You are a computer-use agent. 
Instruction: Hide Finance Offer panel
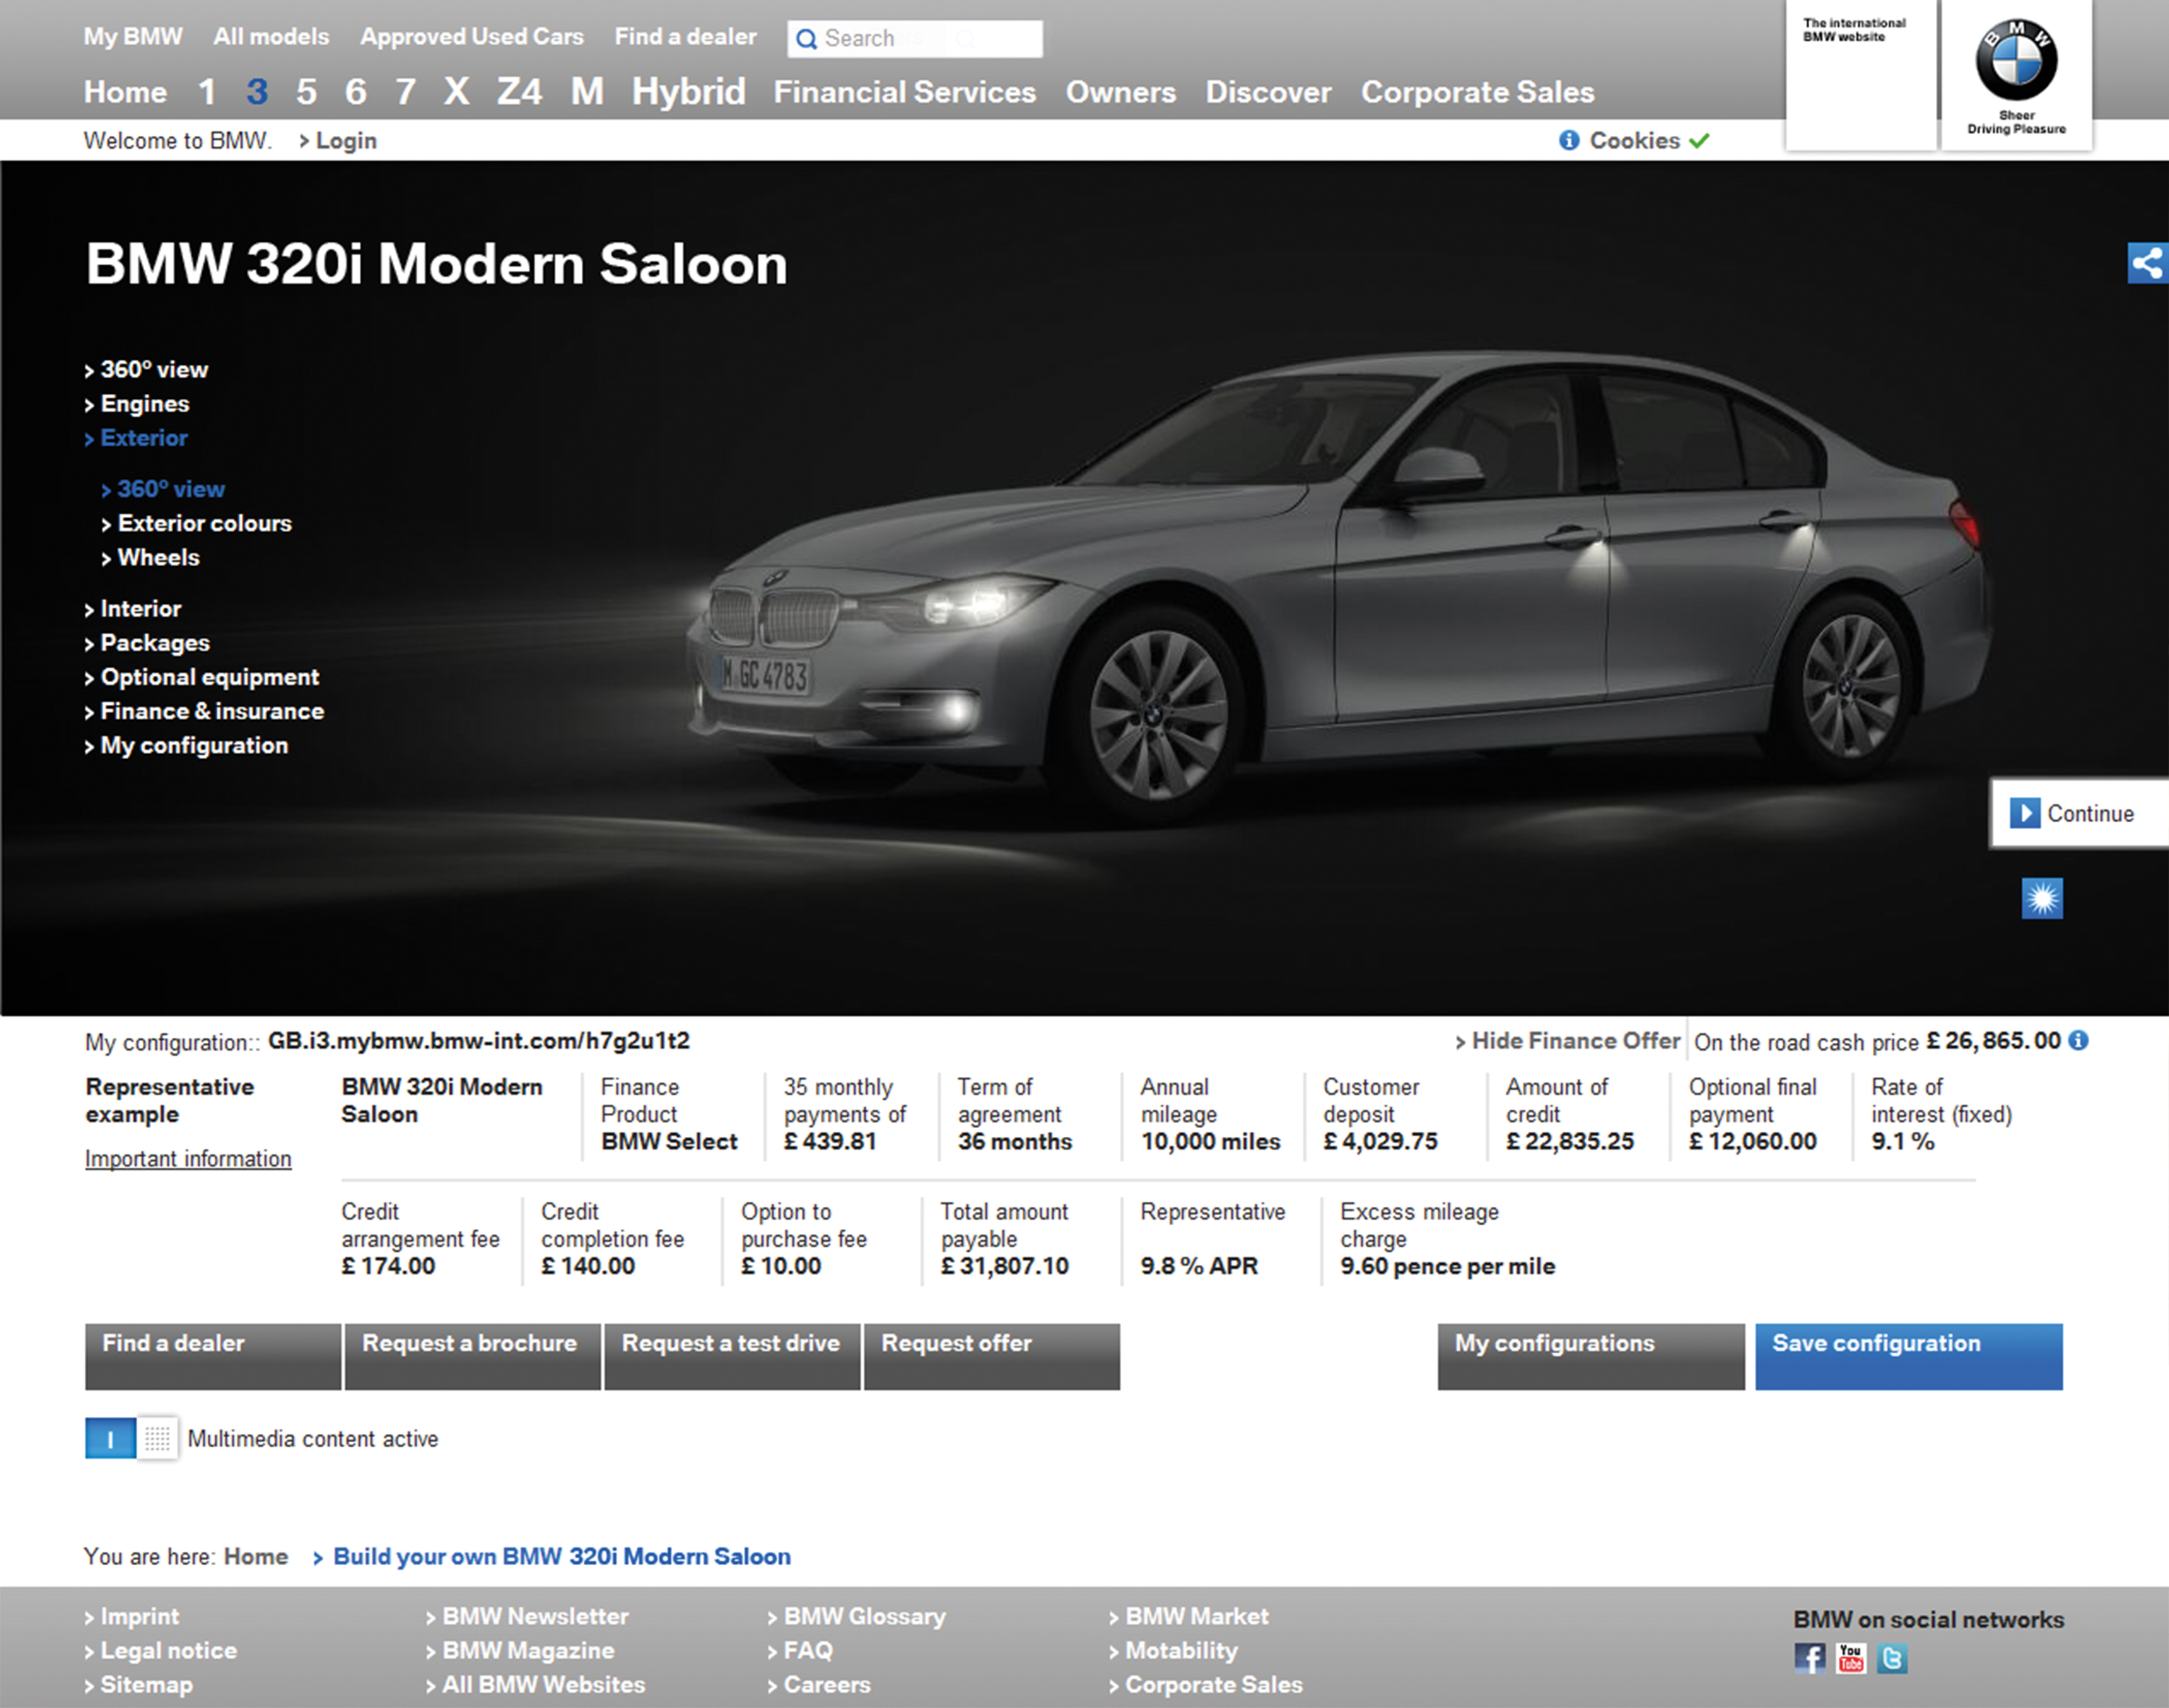(1575, 1041)
